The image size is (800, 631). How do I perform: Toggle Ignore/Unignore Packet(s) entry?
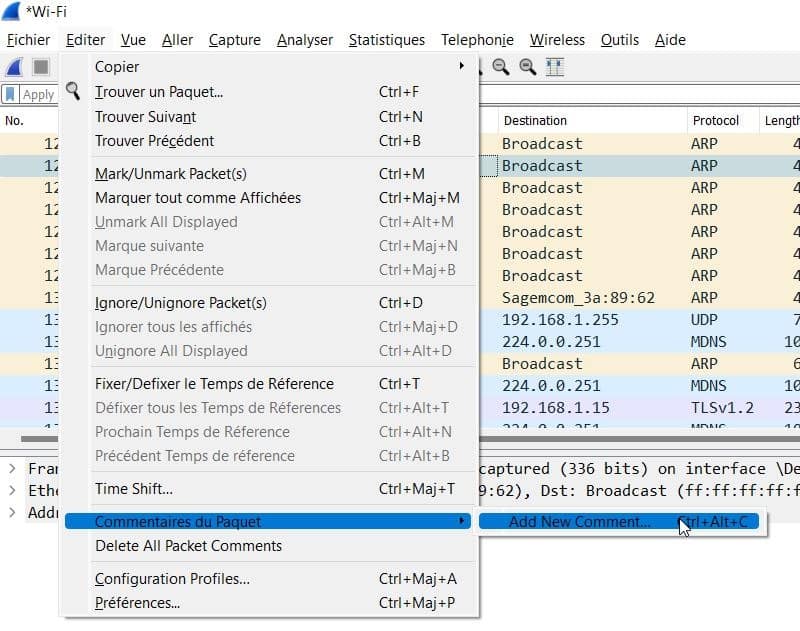pos(180,303)
